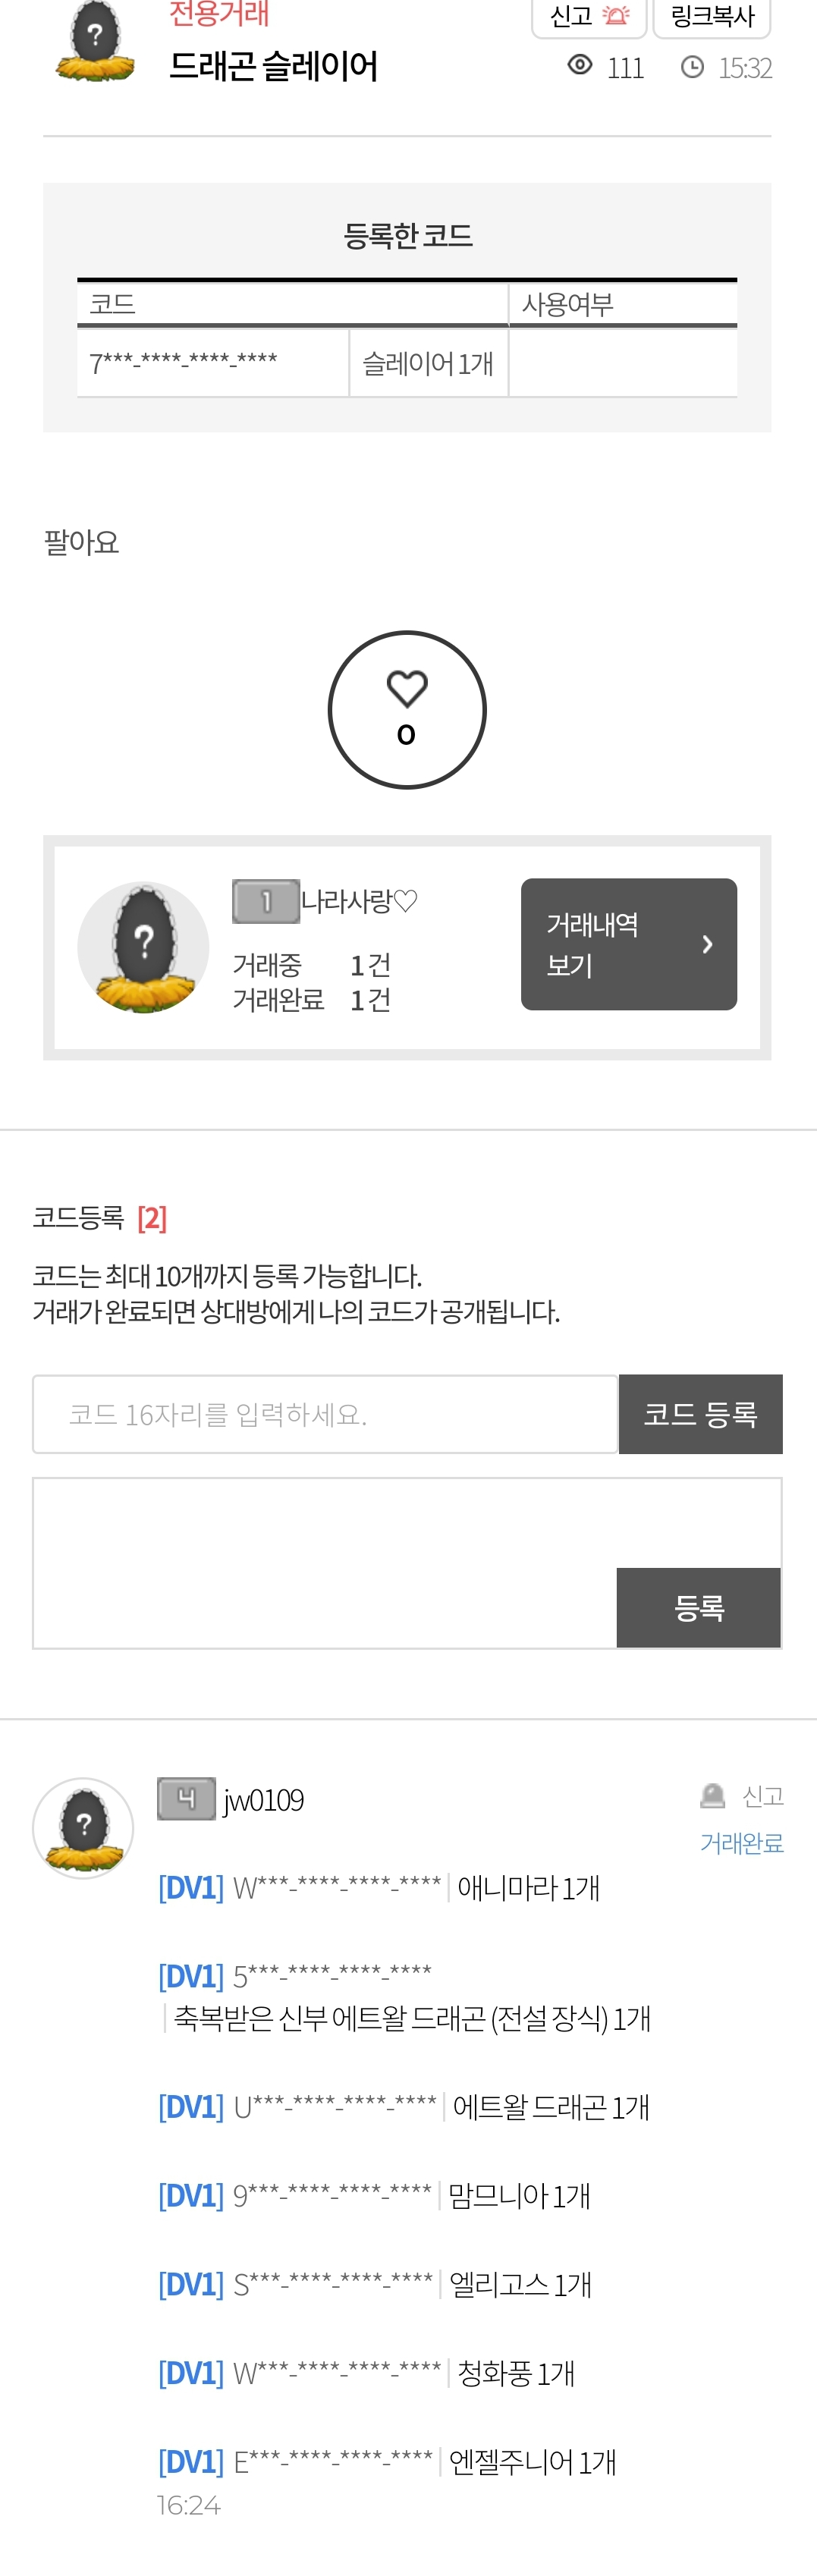
Task: Click the jw0109 username
Action: click(x=263, y=1799)
